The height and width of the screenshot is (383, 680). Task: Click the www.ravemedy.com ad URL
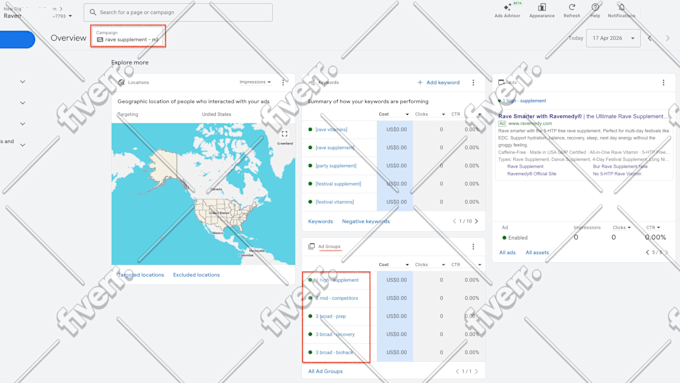pos(530,124)
